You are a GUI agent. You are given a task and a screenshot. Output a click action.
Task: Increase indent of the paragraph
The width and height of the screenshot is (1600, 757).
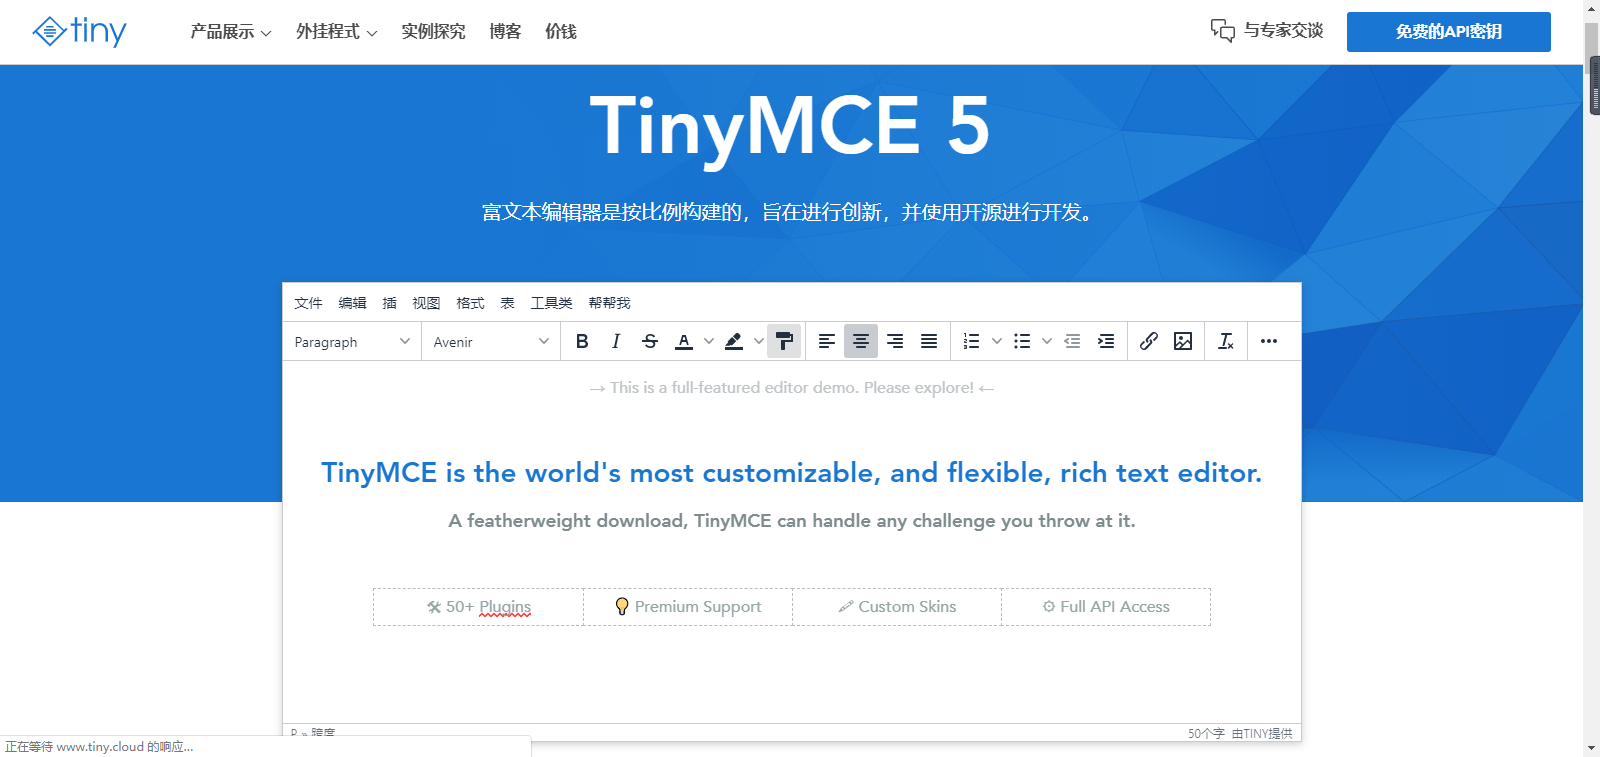point(1106,341)
